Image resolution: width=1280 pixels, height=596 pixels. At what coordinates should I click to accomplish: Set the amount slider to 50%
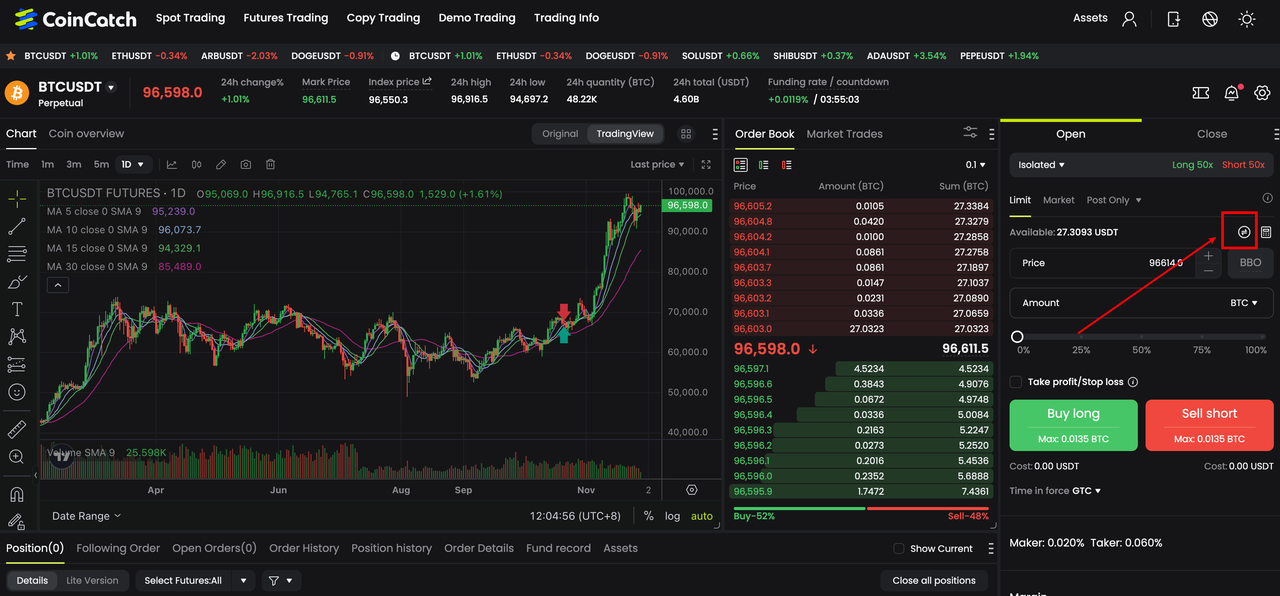pos(1141,337)
